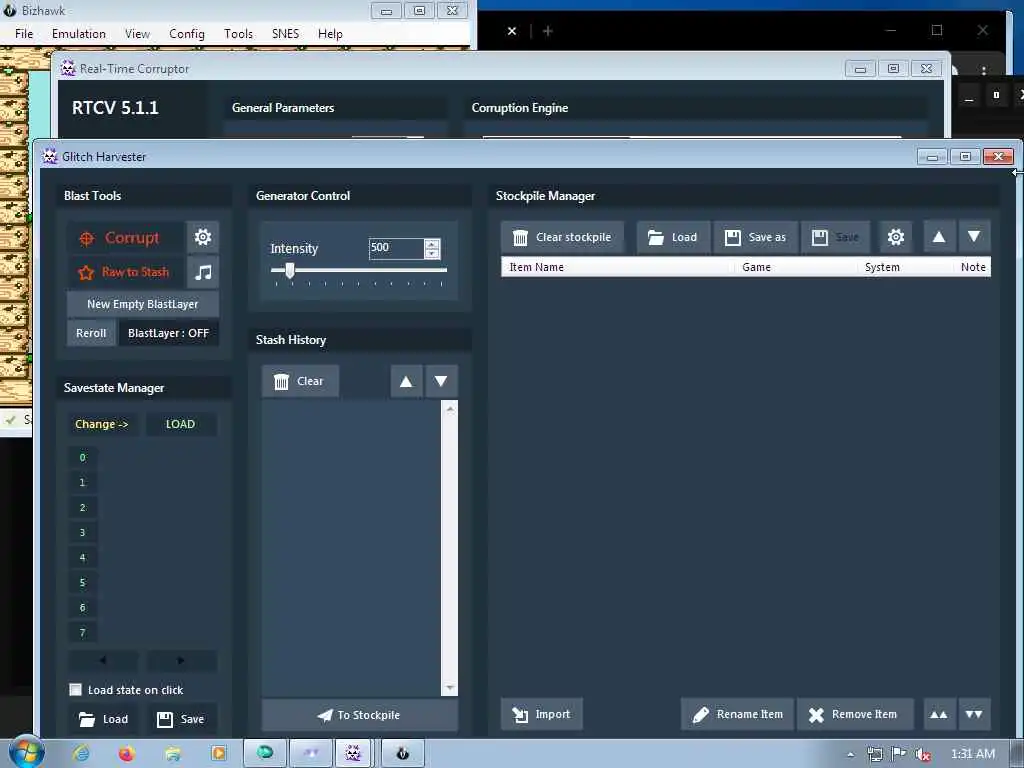Select savestate slot 3

coord(82,533)
